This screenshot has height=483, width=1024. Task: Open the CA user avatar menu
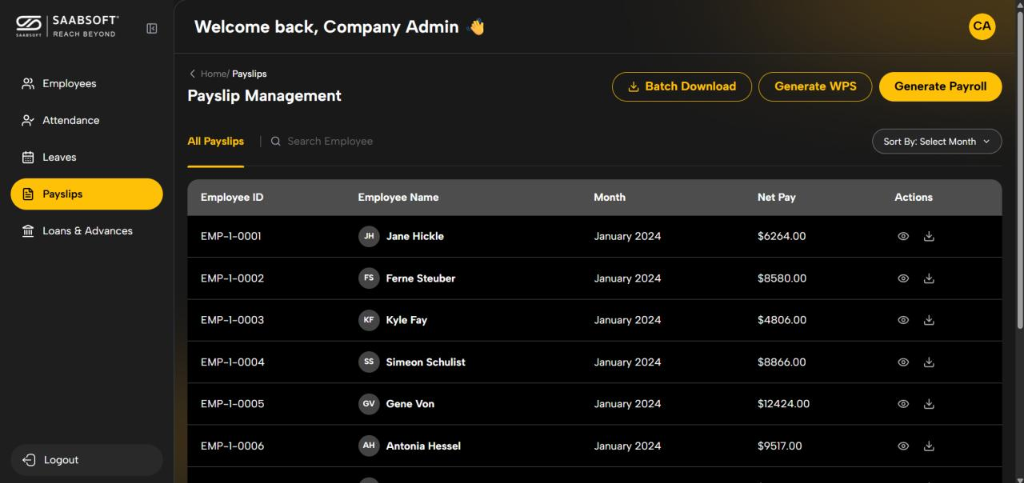click(x=982, y=27)
